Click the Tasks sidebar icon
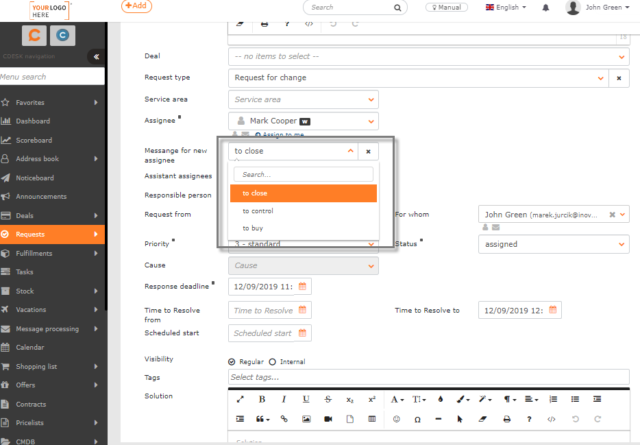 pos(5,272)
